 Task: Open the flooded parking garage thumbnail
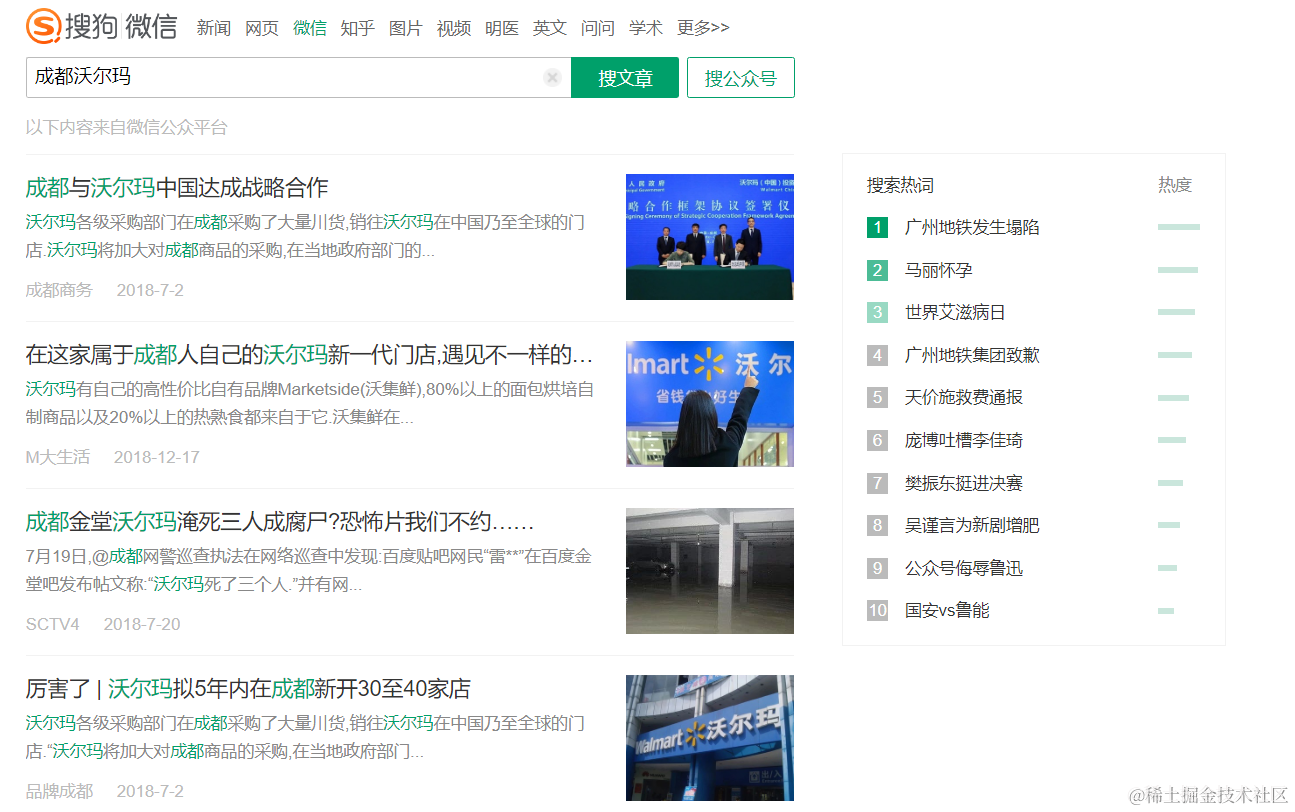tap(710, 571)
